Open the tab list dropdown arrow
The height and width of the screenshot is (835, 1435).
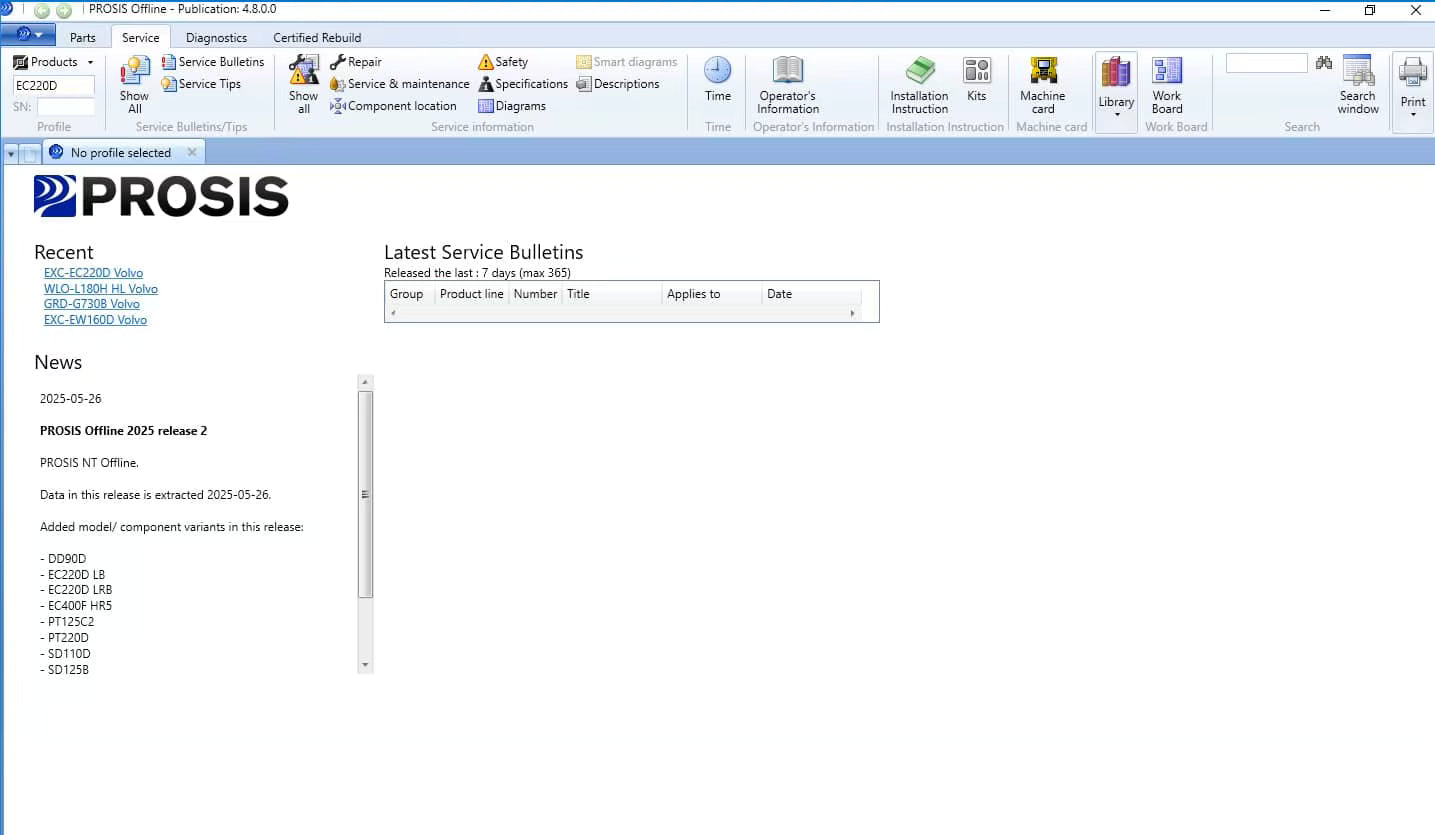[11, 153]
